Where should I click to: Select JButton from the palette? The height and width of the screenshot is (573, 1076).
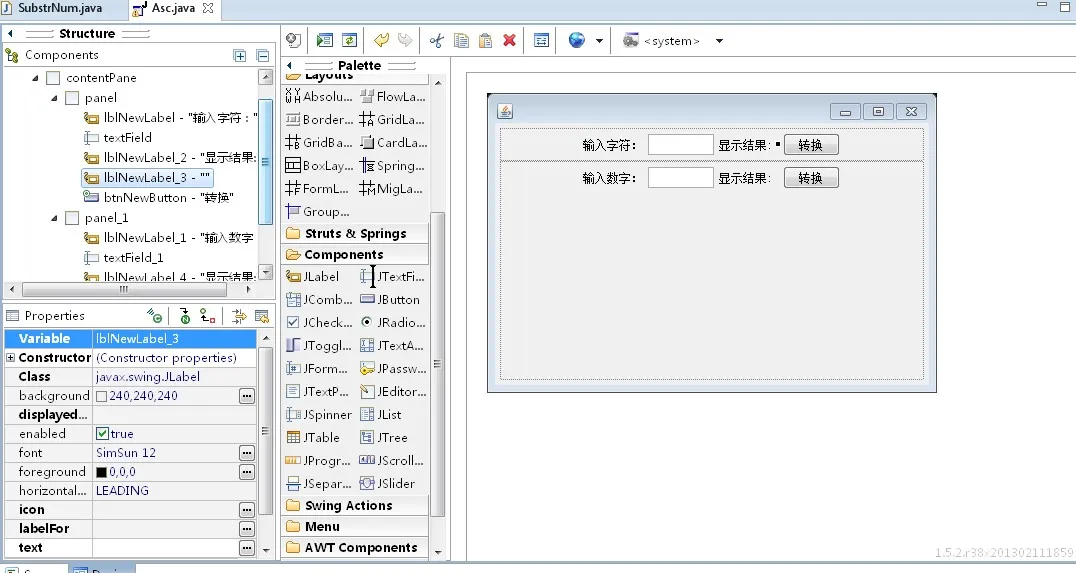click(391, 299)
